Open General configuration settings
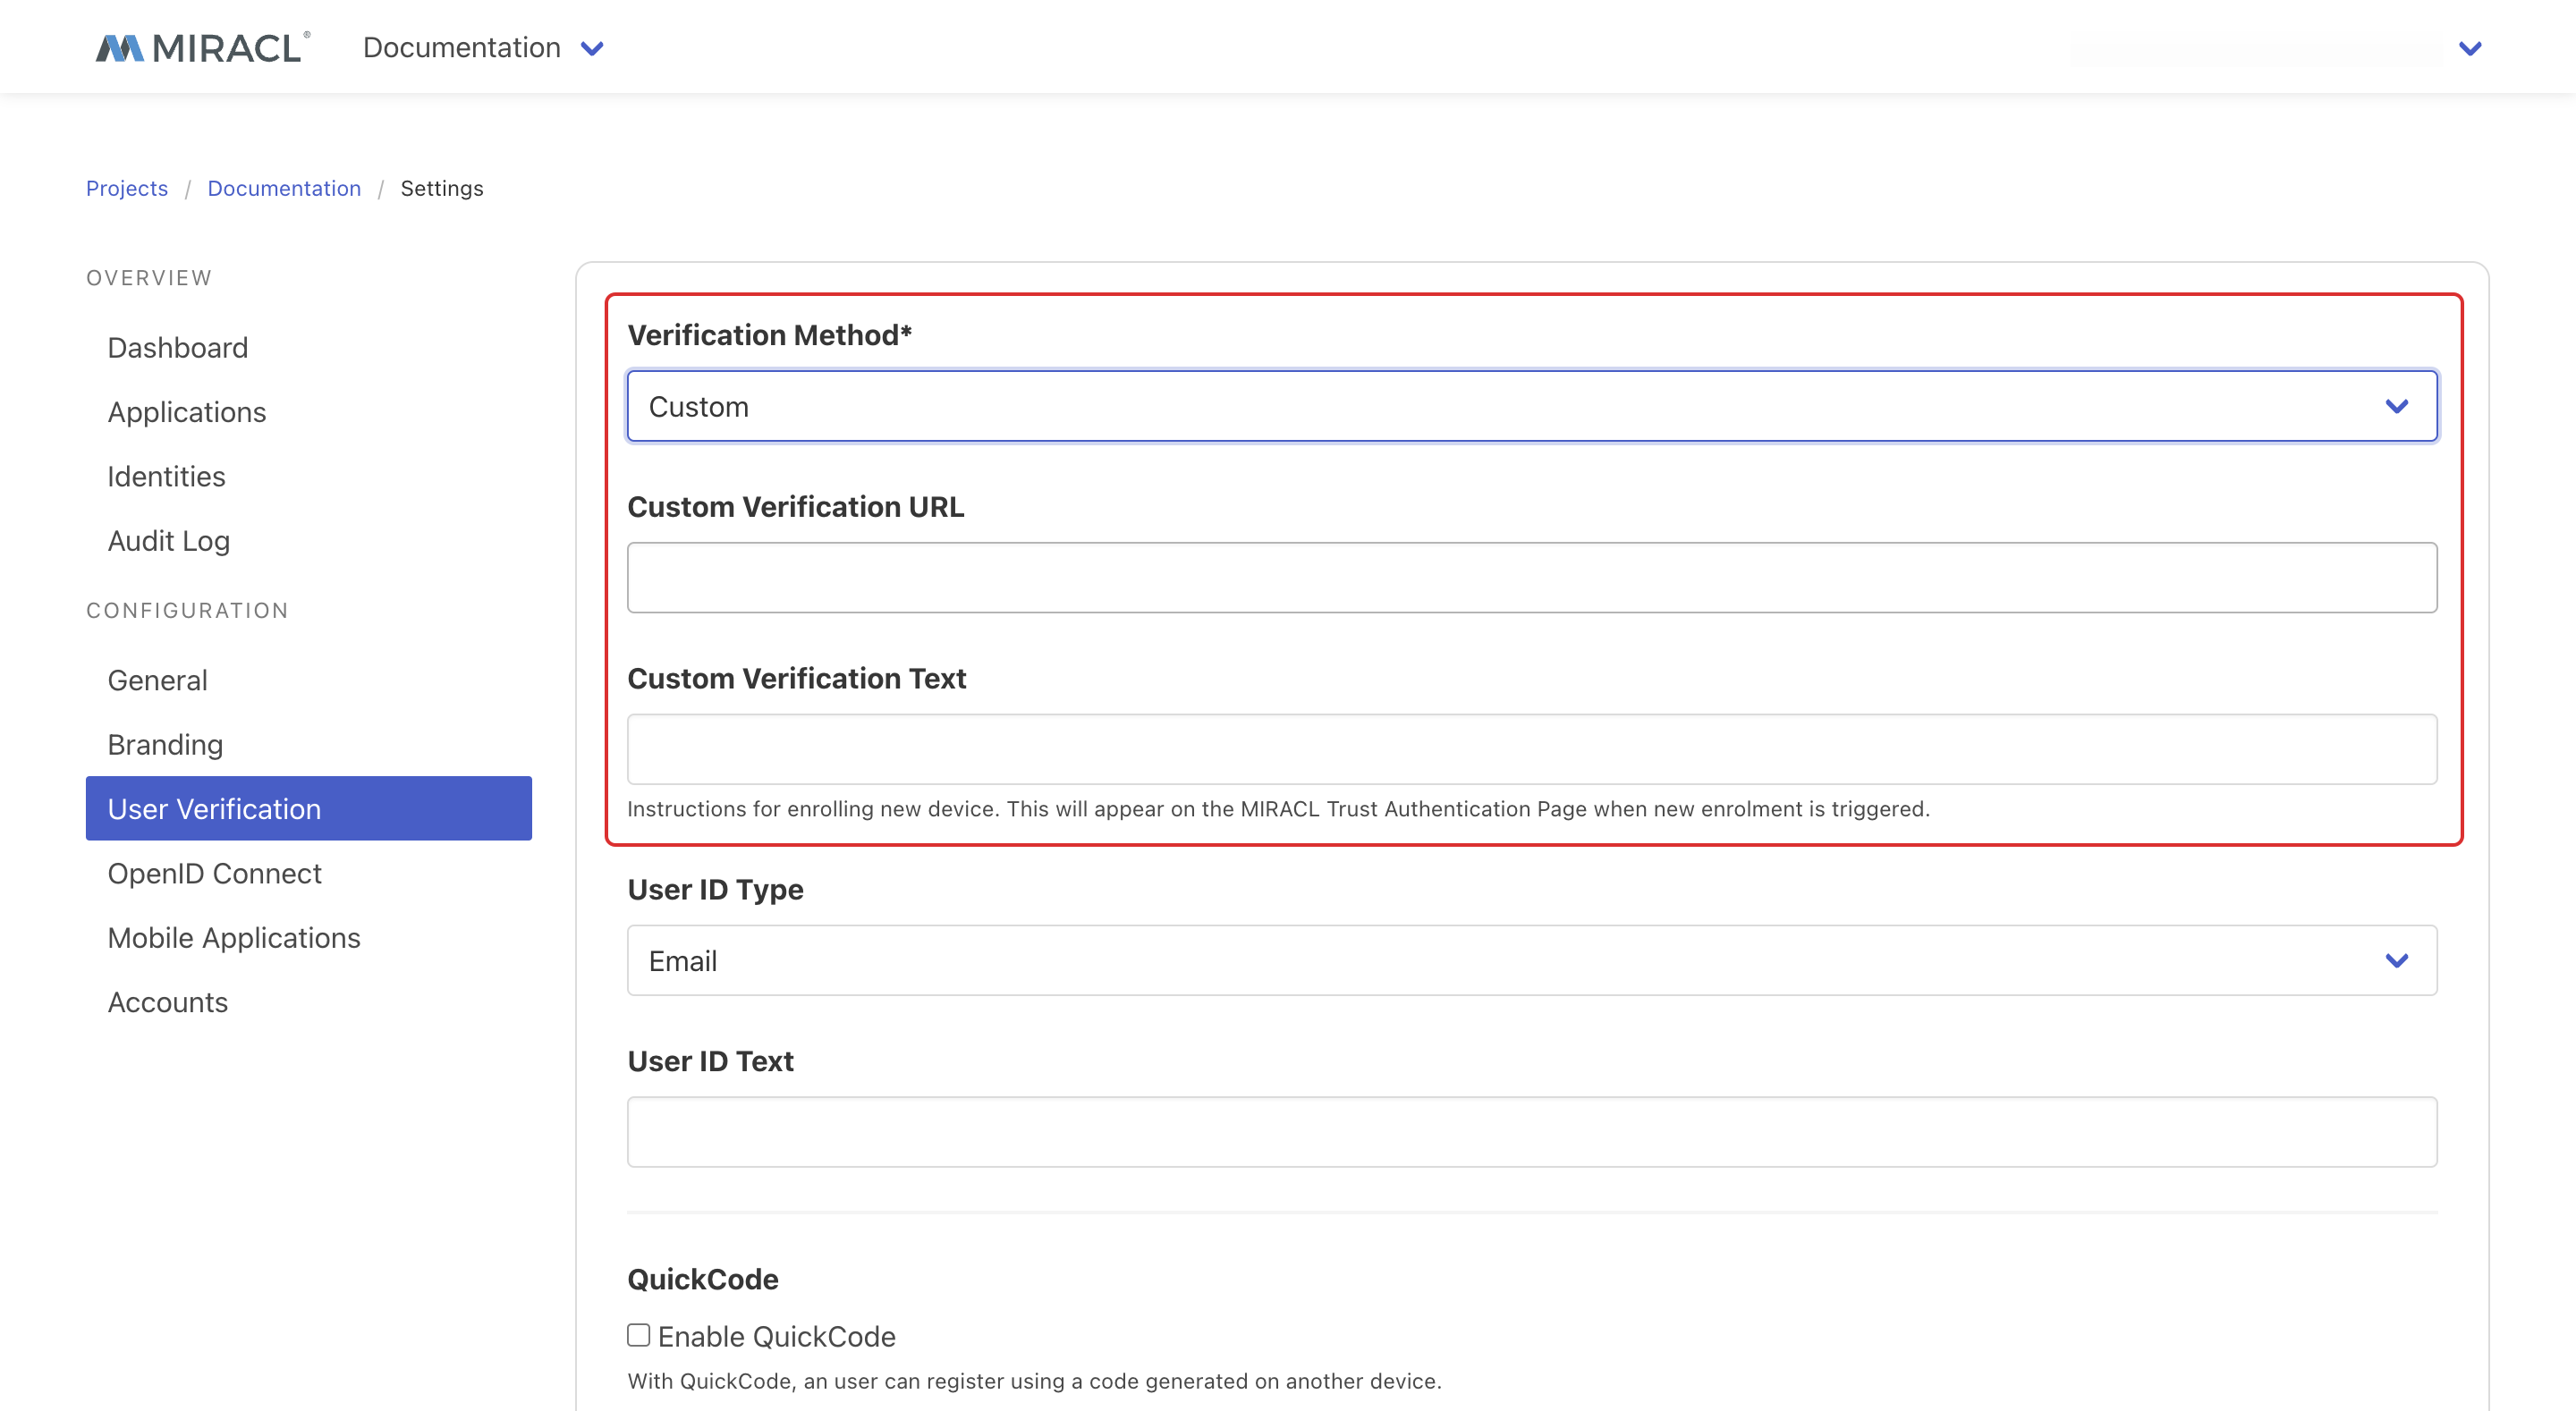 [x=158, y=680]
